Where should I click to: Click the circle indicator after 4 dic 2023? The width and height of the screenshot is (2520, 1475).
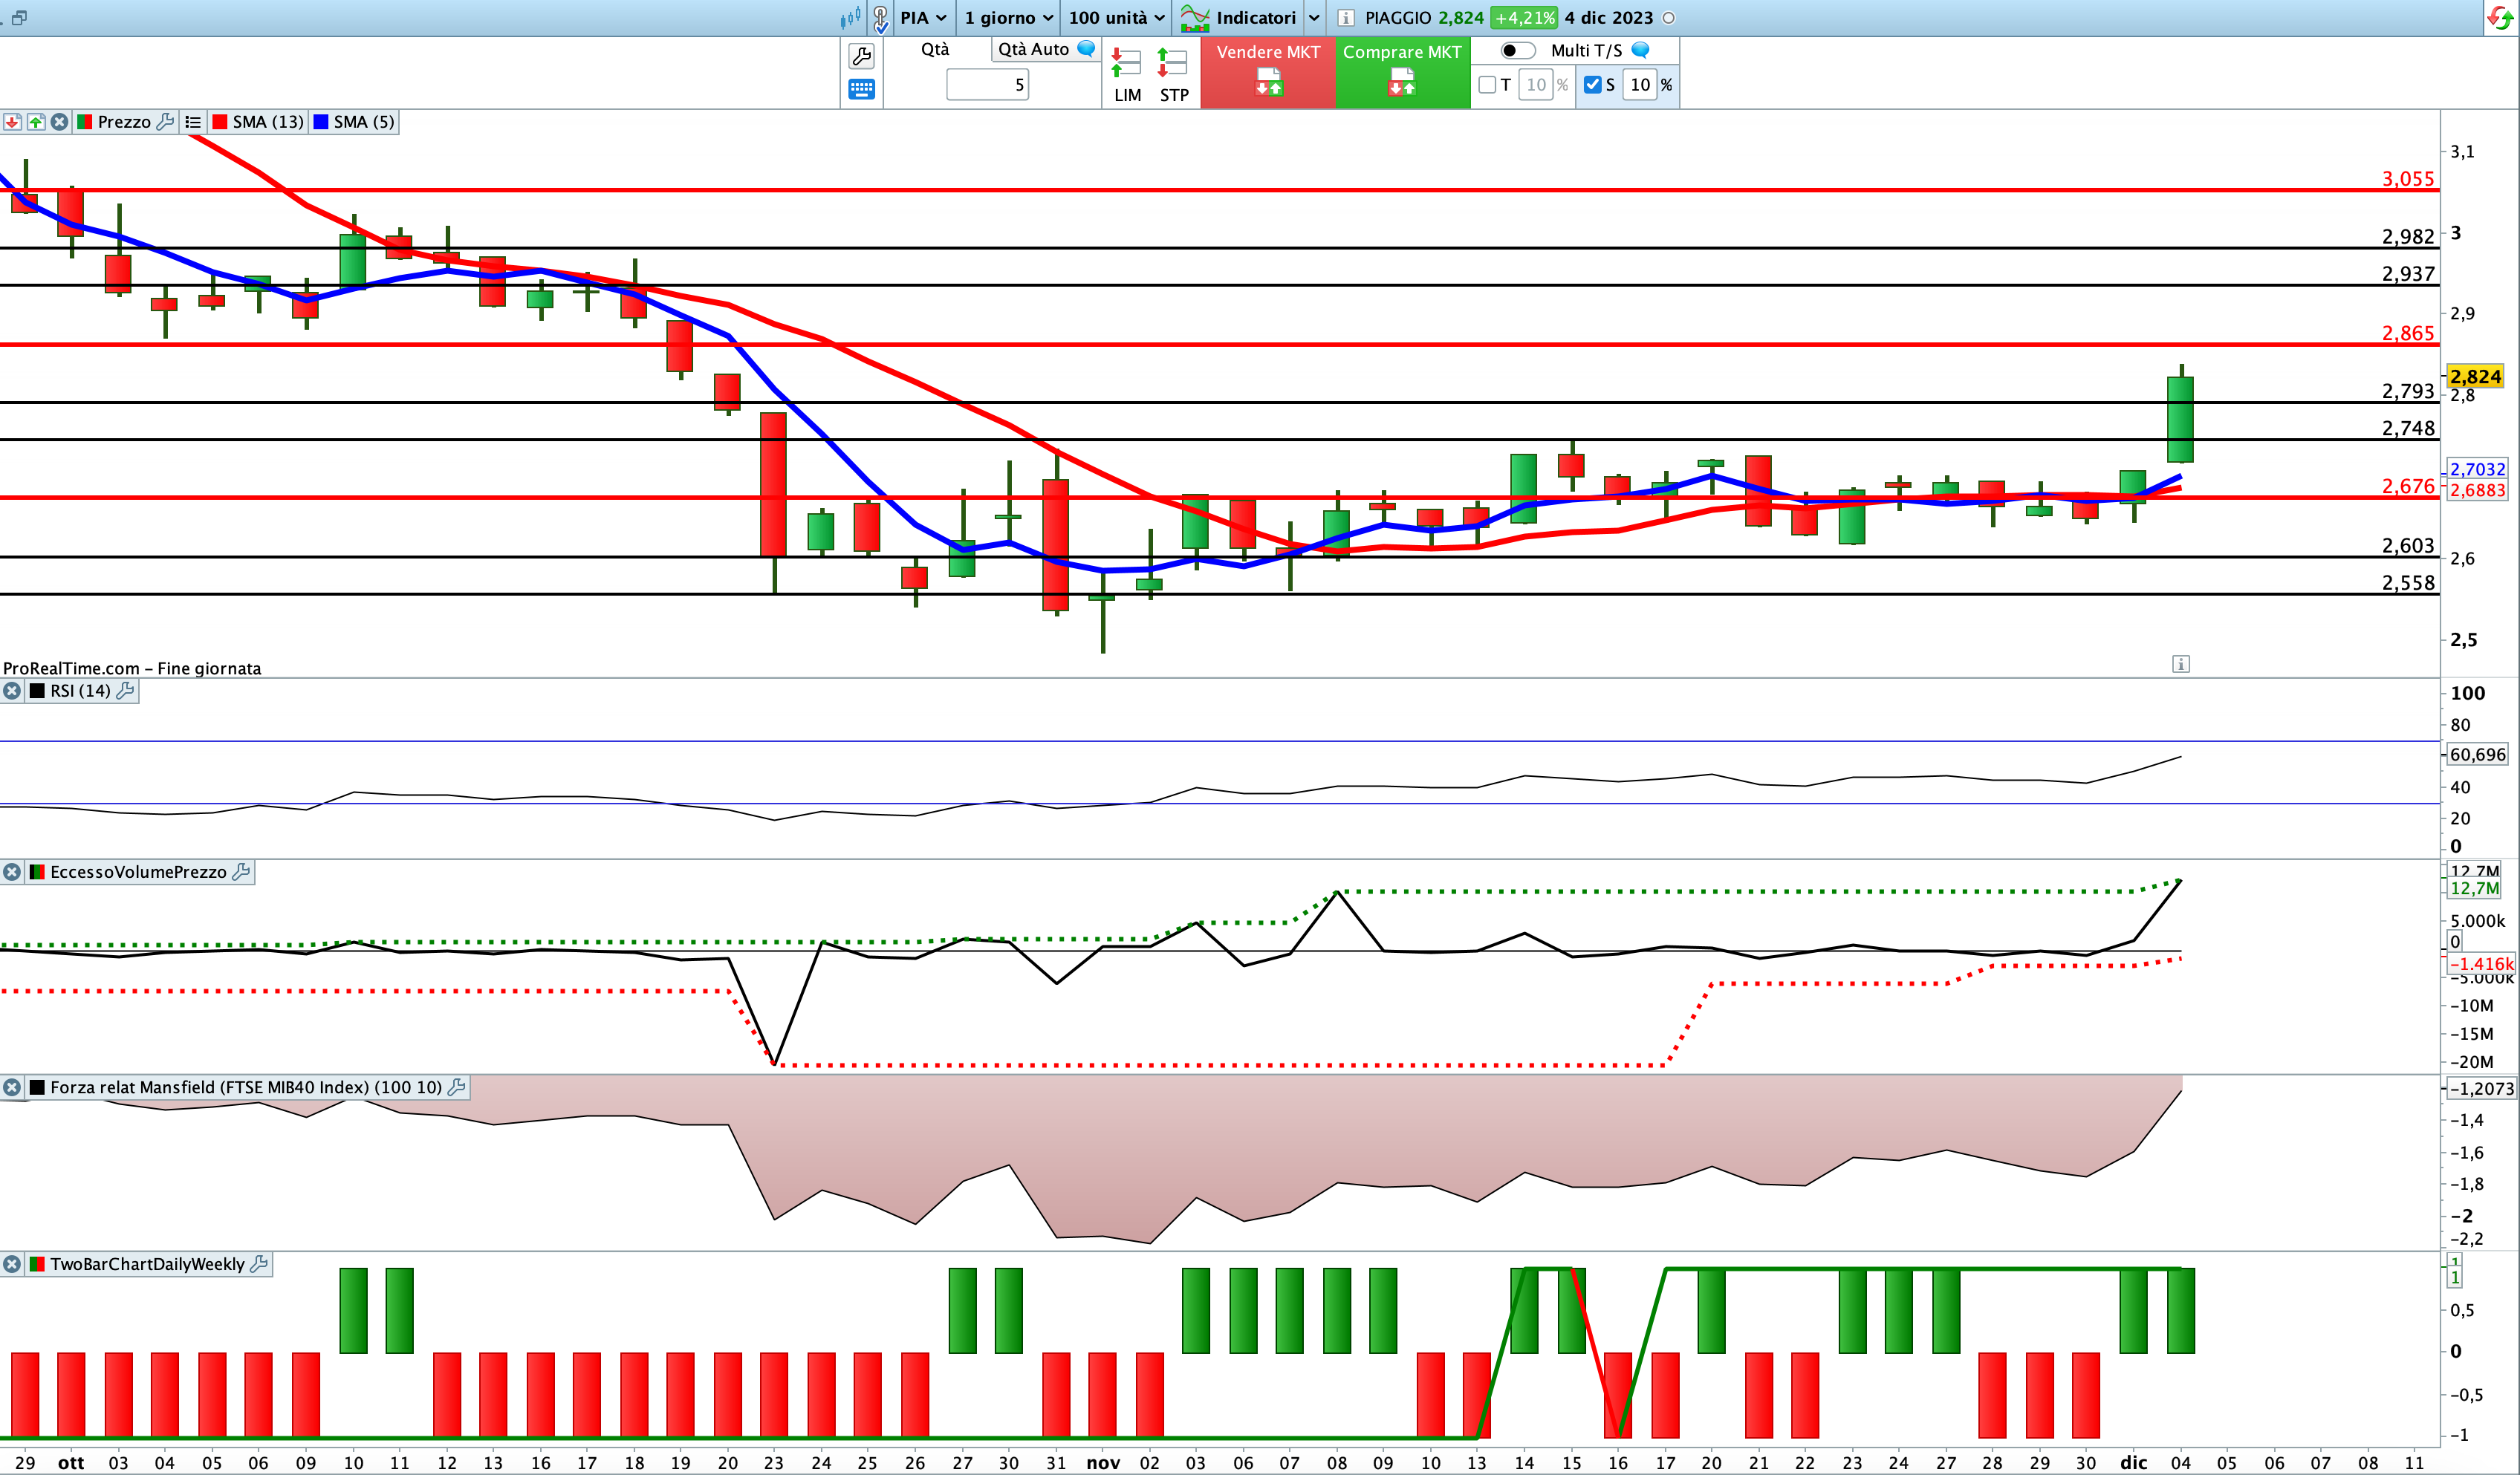(1668, 18)
